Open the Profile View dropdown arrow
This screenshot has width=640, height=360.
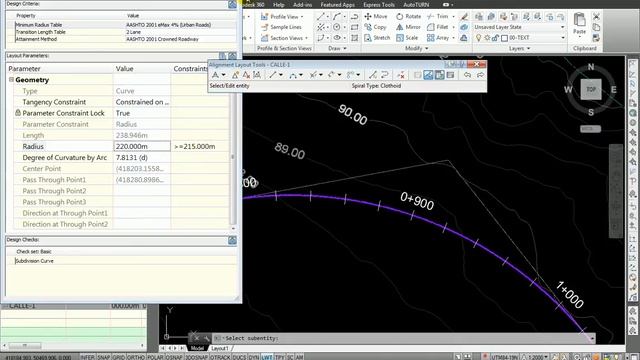[x=302, y=17]
